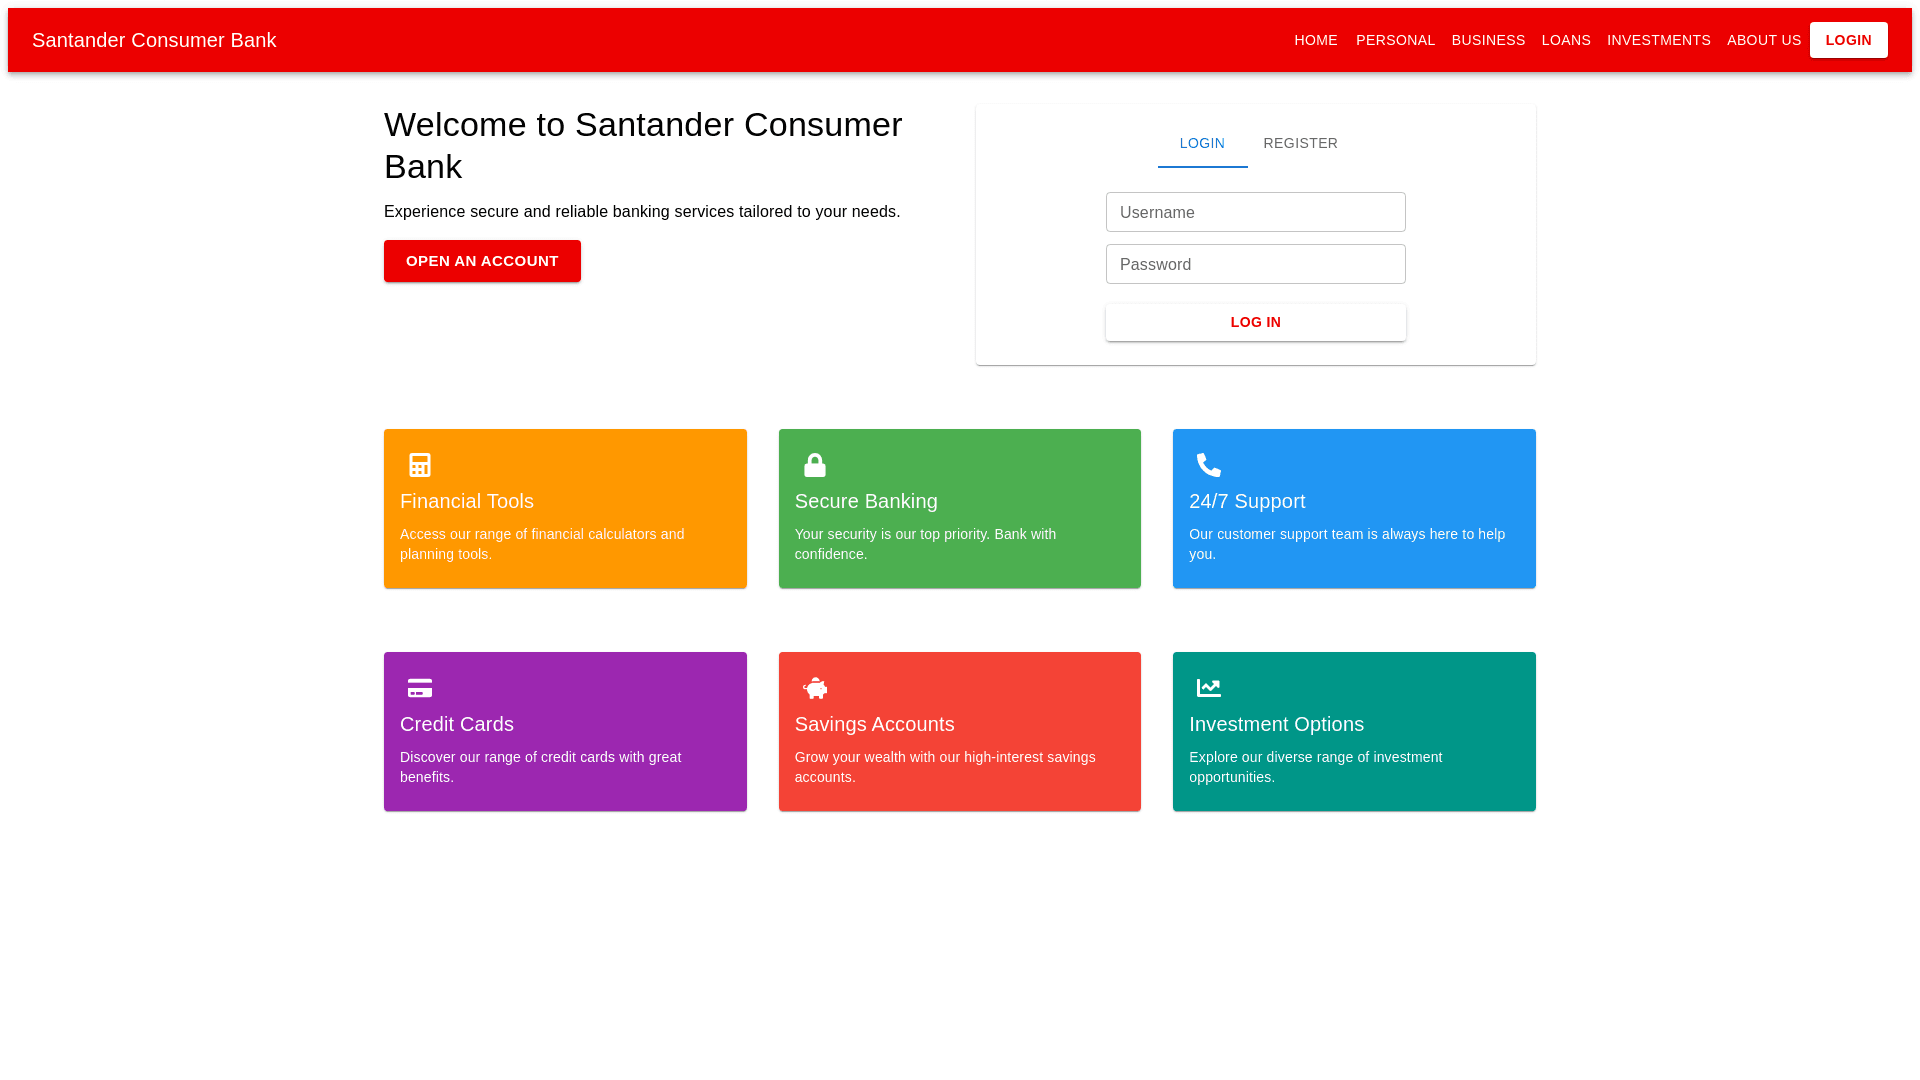Click into the Password field

coord(1255,264)
